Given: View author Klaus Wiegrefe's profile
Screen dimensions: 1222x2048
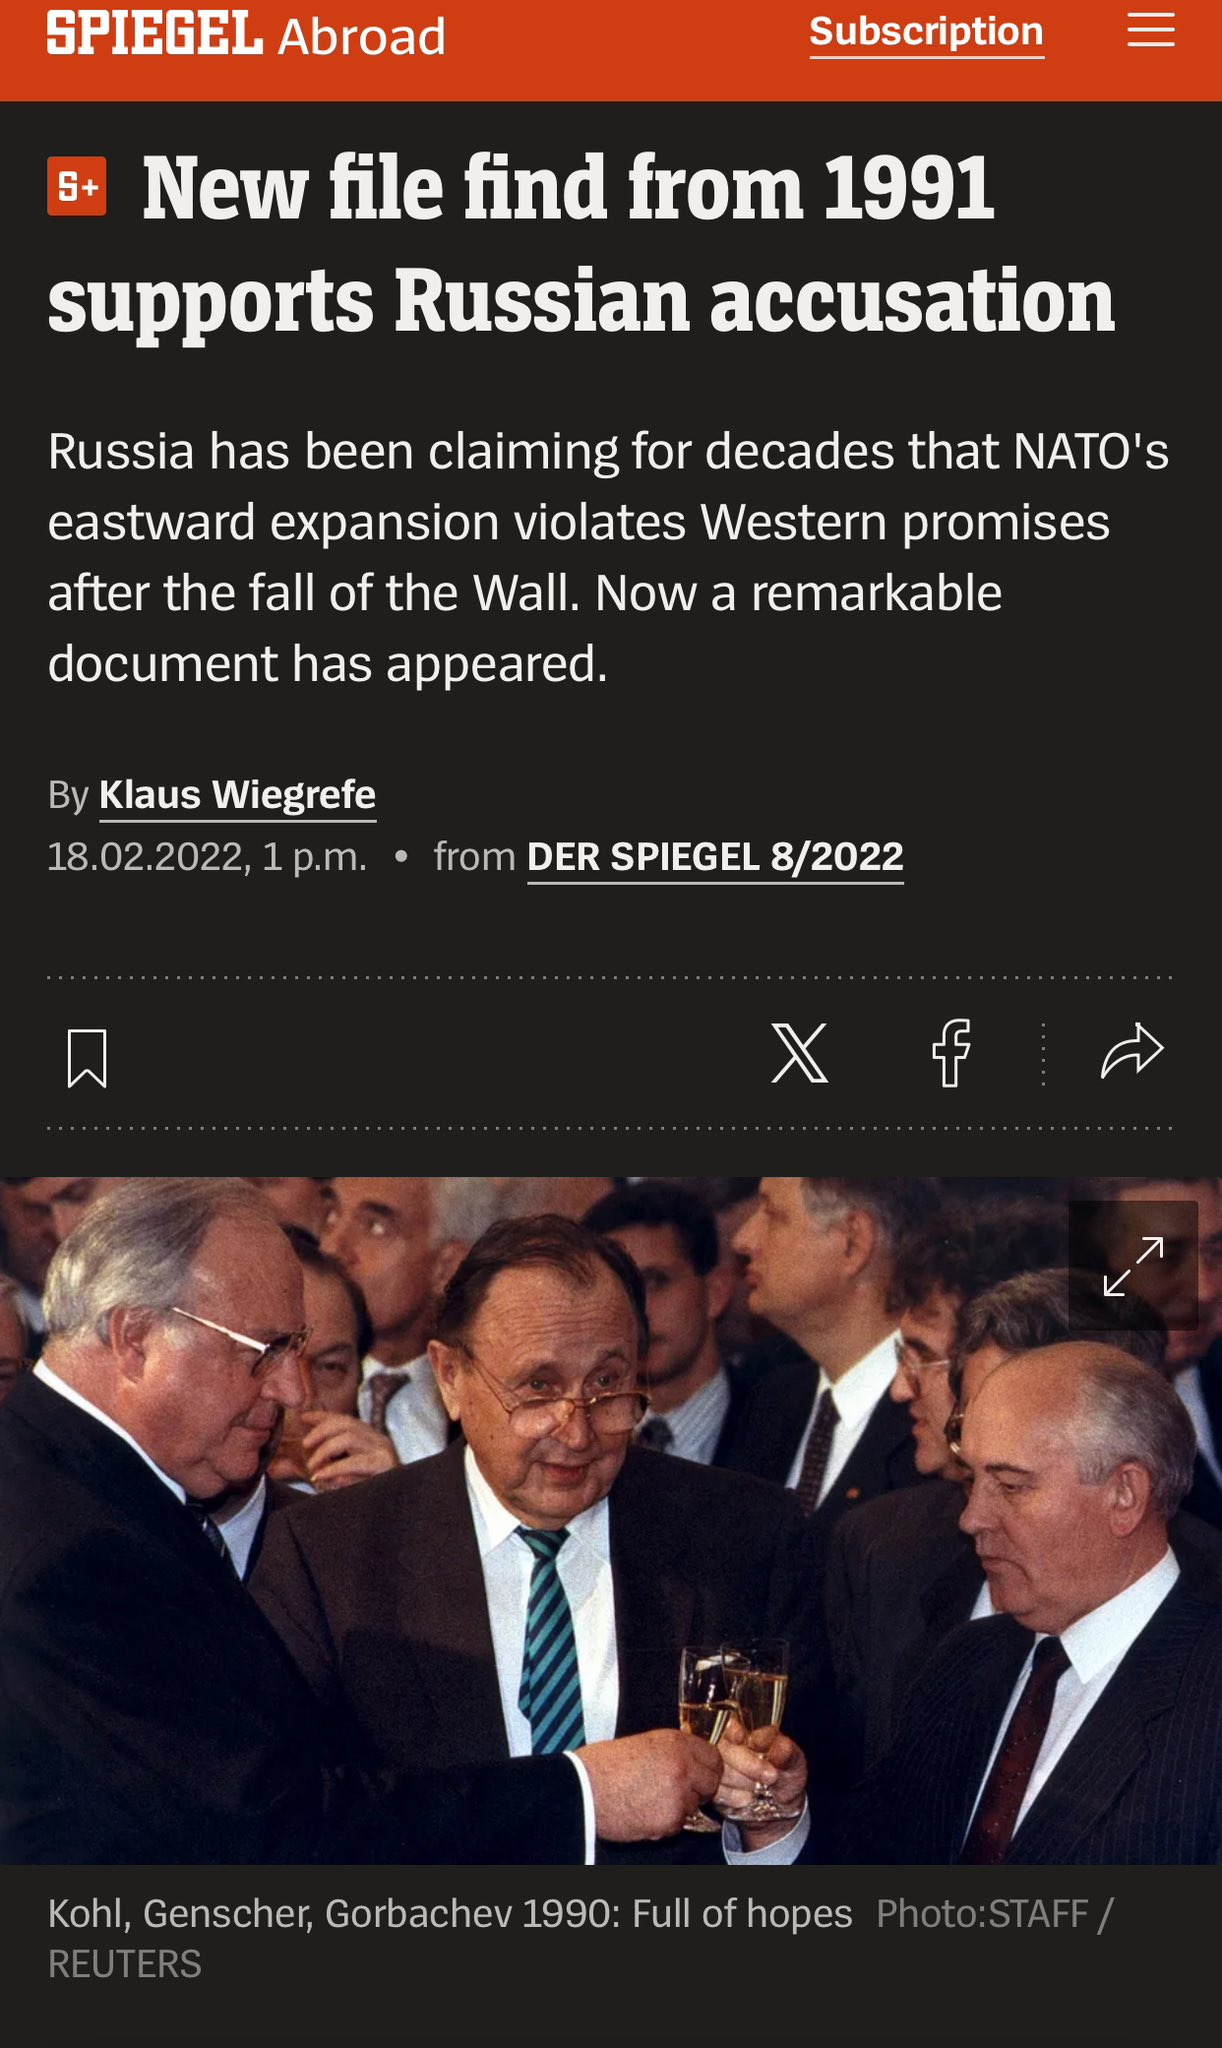Looking at the screenshot, I should click(x=237, y=795).
